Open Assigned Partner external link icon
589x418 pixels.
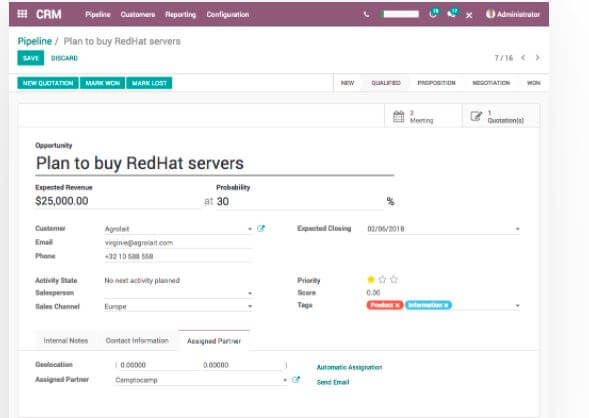296,380
